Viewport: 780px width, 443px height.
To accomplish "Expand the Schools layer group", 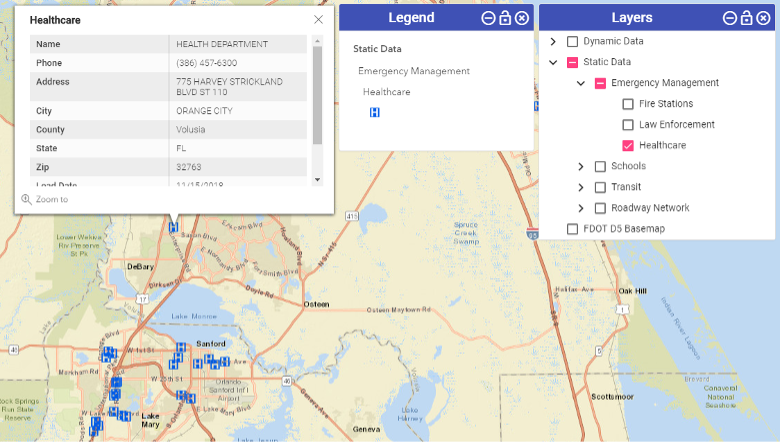I will pyautogui.click(x=581, y=167).
